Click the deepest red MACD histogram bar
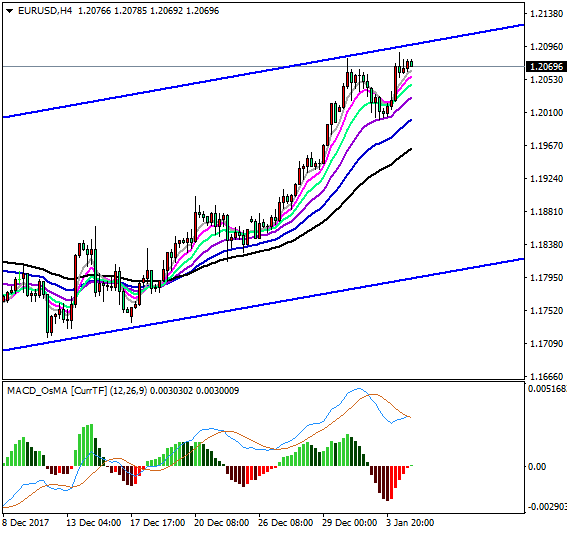The height and width of the screenshot is (534, 567). point(387,483)
